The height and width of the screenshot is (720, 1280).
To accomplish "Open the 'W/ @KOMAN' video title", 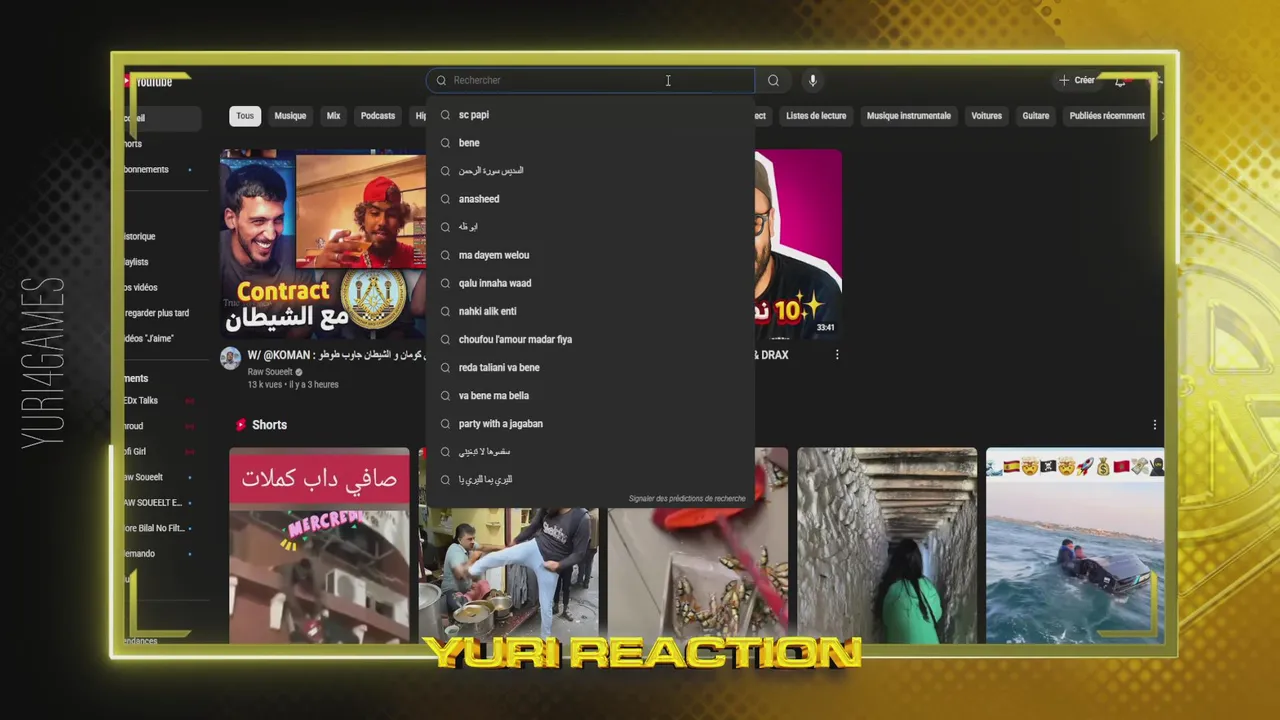I will (338, 355).
